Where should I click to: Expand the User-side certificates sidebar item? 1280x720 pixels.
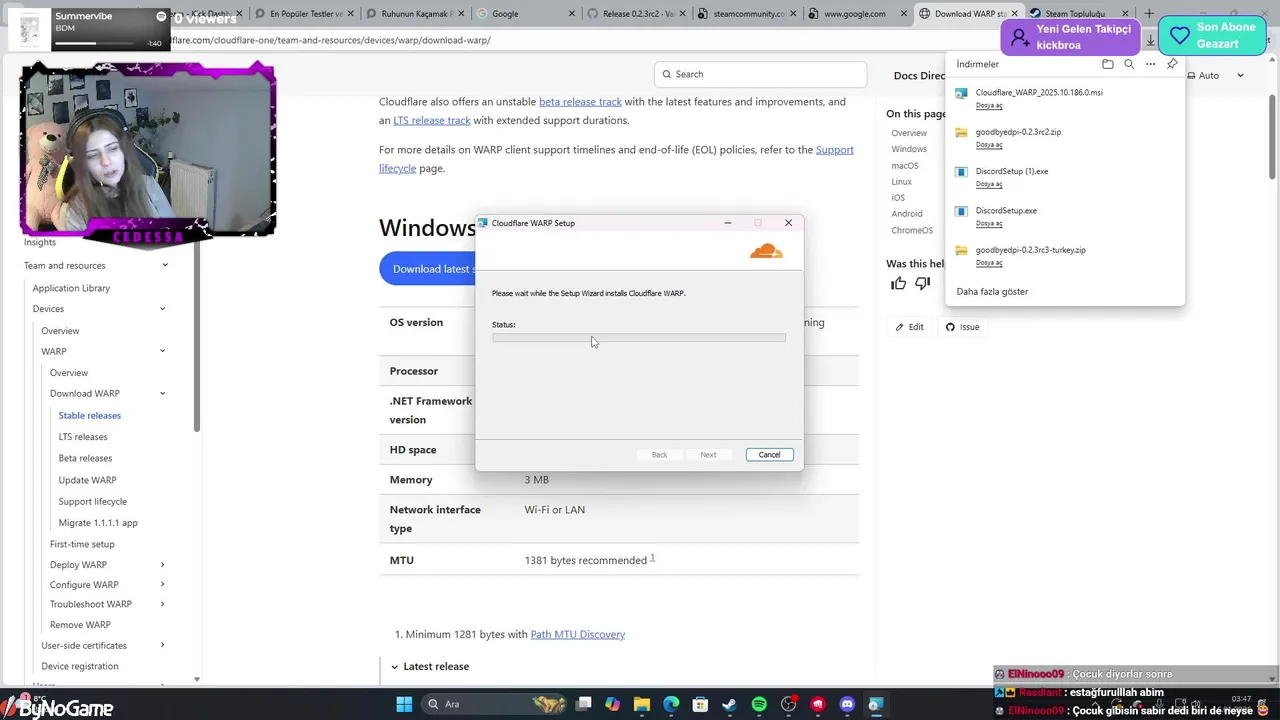(162, 645)
